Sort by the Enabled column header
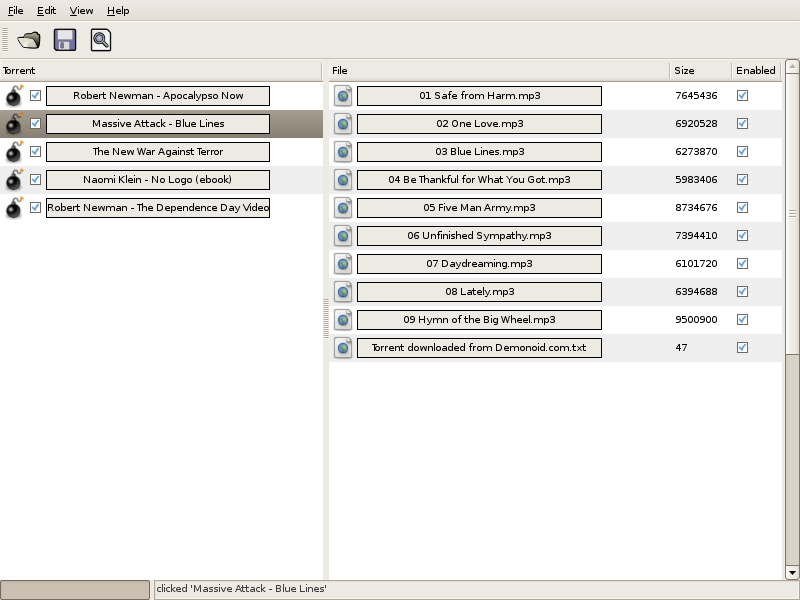Screen dimensions: 800x600 756,70
